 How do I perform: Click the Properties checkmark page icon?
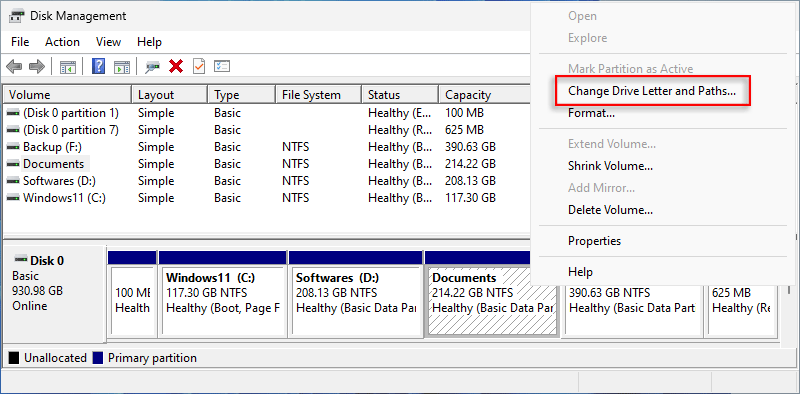[199, 66]
